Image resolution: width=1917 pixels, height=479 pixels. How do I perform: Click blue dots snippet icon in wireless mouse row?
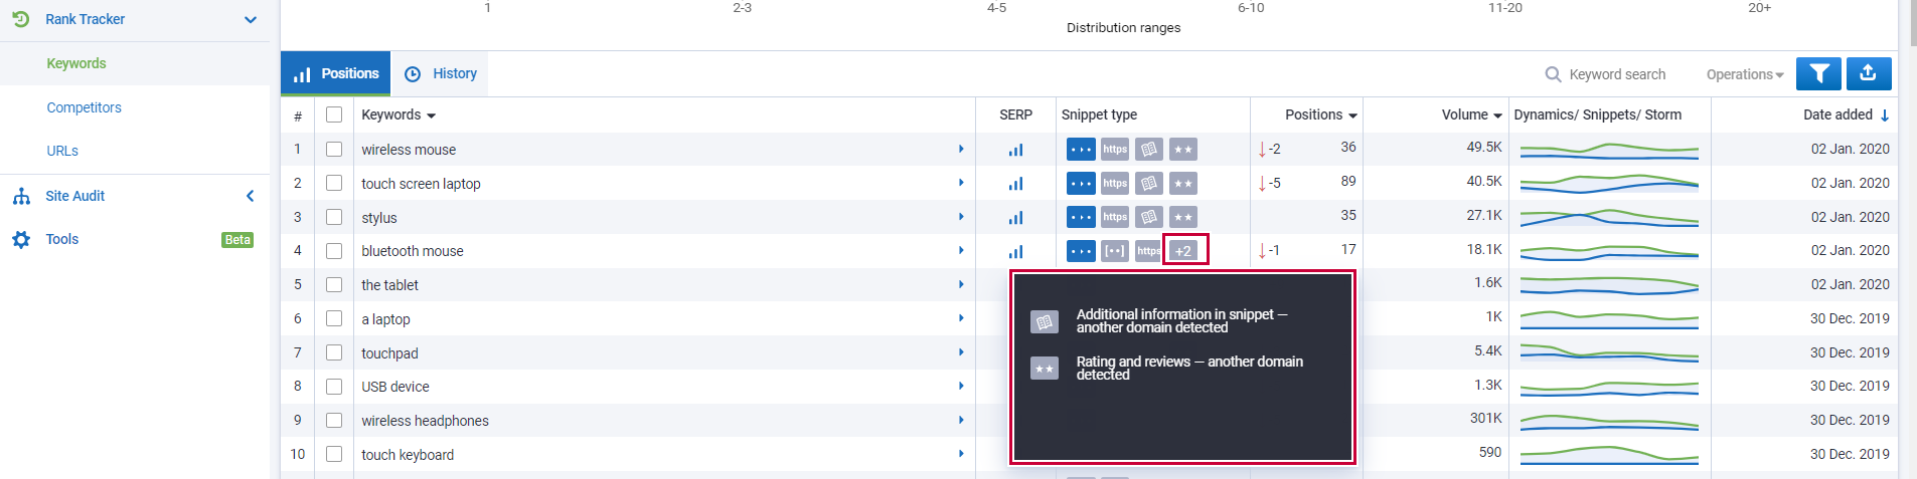[1081, 149]
